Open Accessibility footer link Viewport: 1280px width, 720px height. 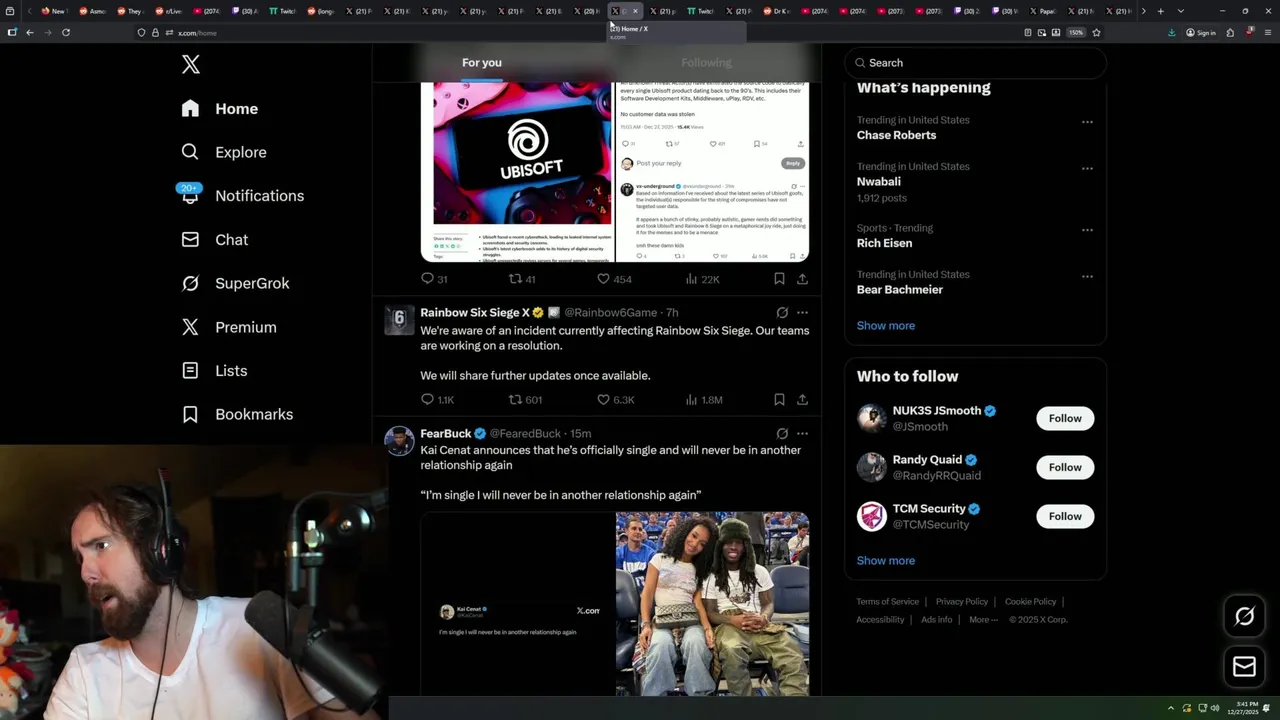tap(880, 620)
